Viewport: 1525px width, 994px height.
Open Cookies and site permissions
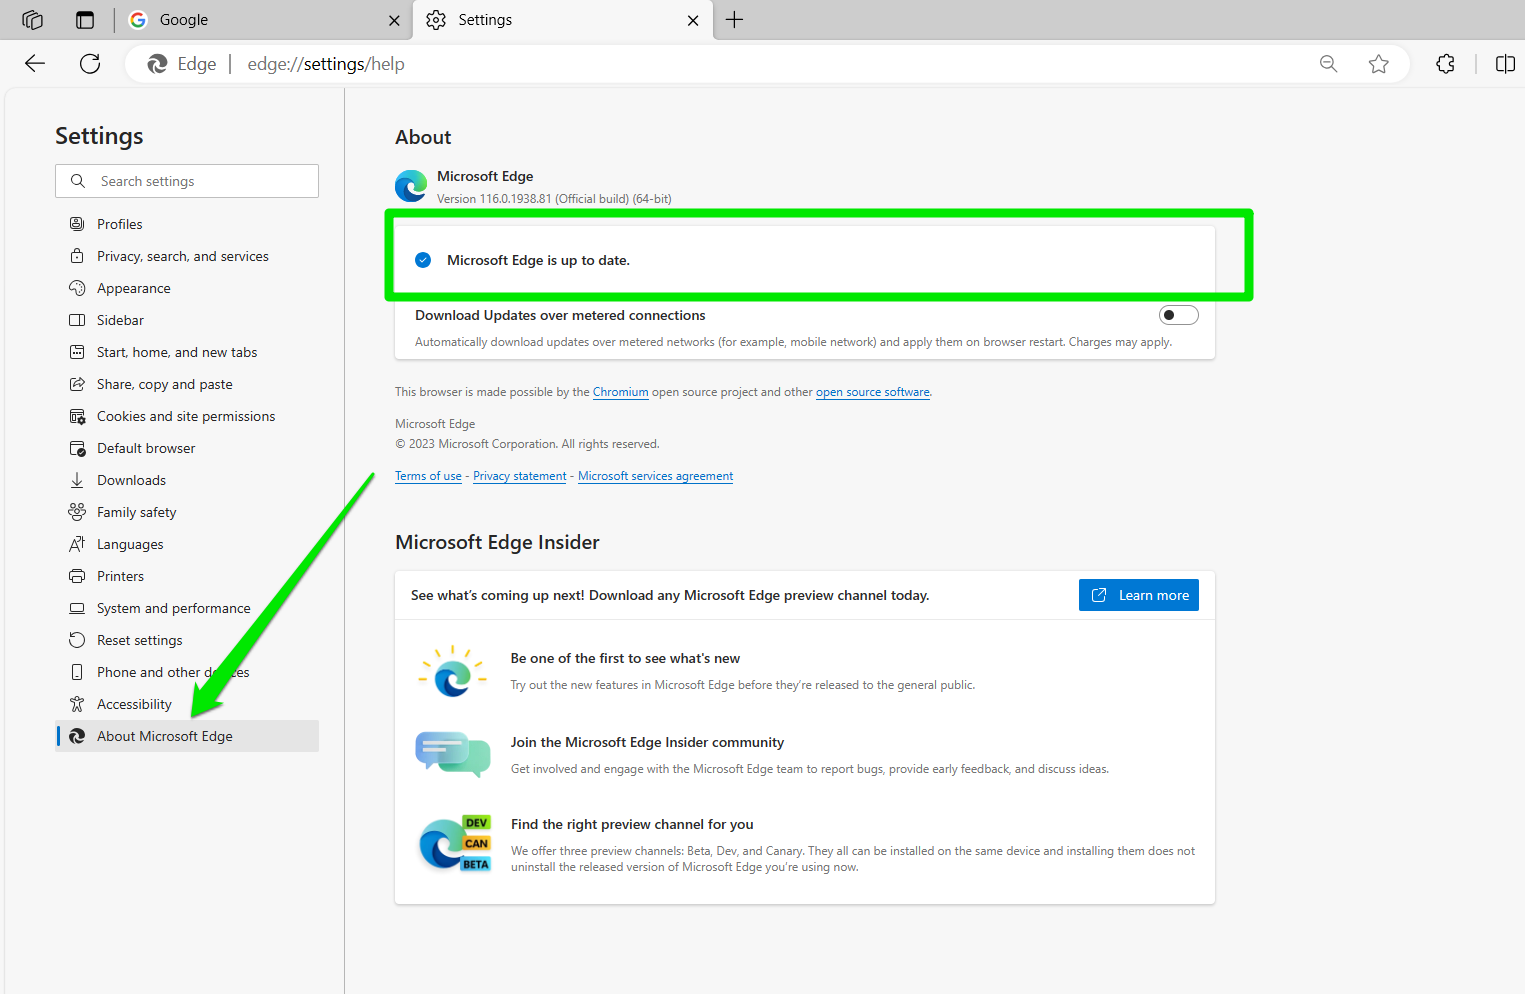187,416
